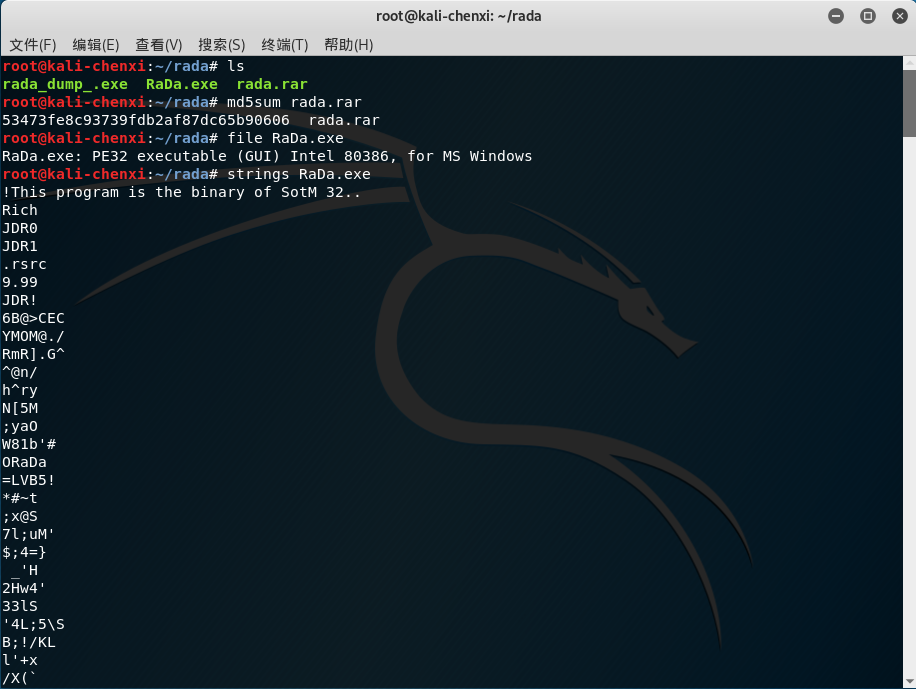Click the ''4L;5\S' string line
The height and width of the screenshot is (689, 916).
[33, 625]
